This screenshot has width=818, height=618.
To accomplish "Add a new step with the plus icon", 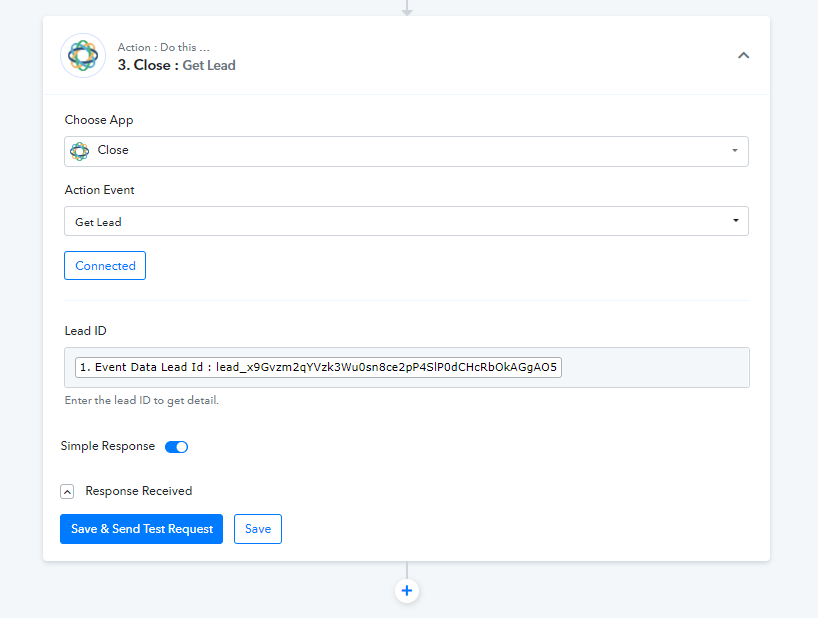I will pyautogui.click(x=407, y=591).
